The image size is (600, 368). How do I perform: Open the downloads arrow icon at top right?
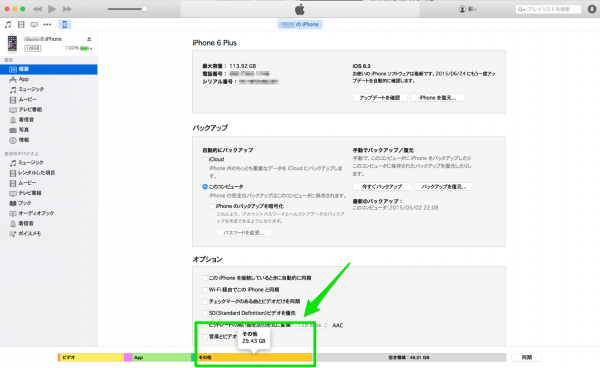[592, 9]
